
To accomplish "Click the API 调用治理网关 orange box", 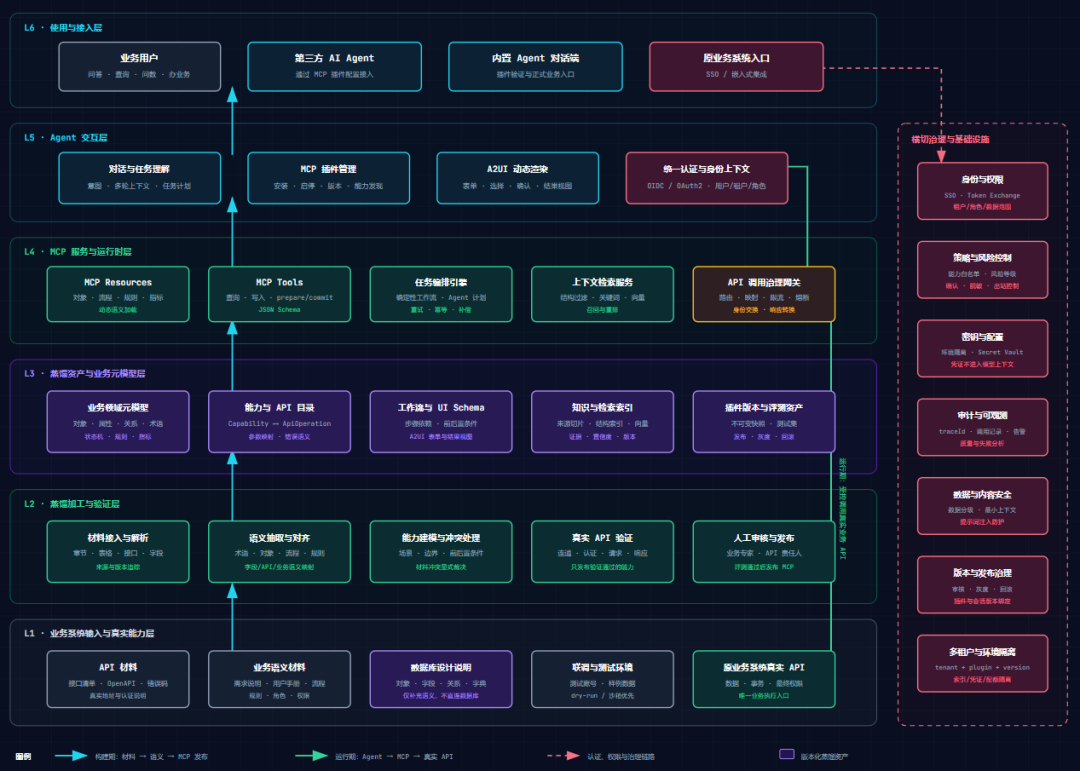I will coord(764,294).
